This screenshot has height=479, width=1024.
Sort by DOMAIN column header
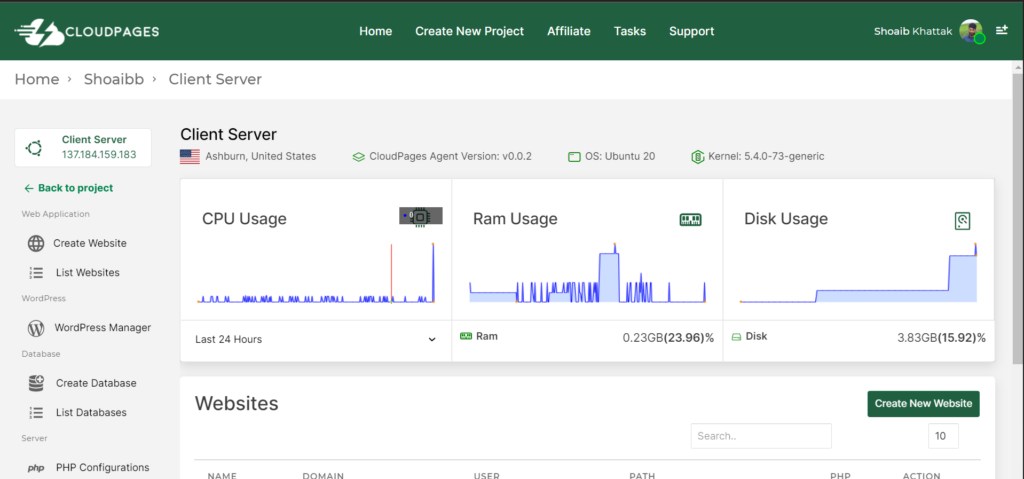323,475
